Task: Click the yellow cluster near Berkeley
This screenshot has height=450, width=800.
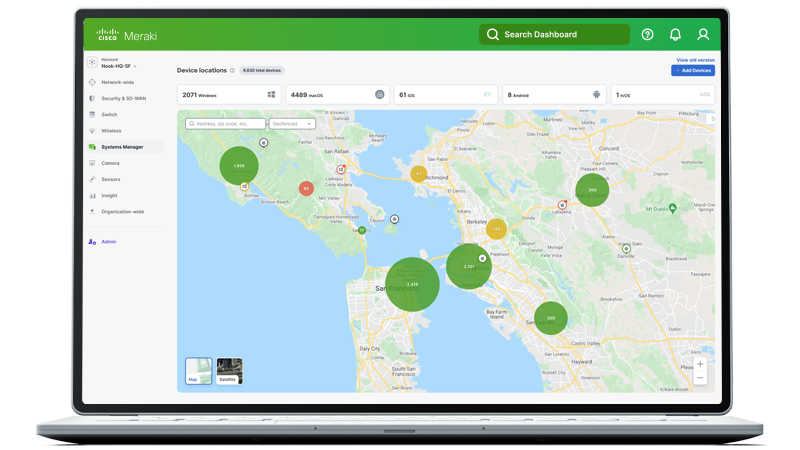Action: point(496,229)
